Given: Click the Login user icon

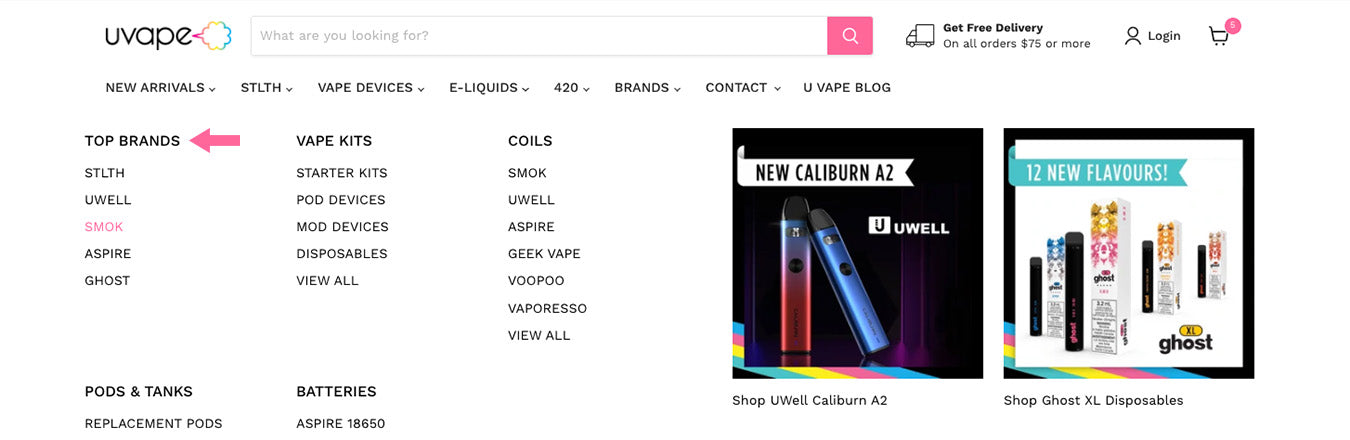Looking at the screenshot, I should coord(1132,36).
